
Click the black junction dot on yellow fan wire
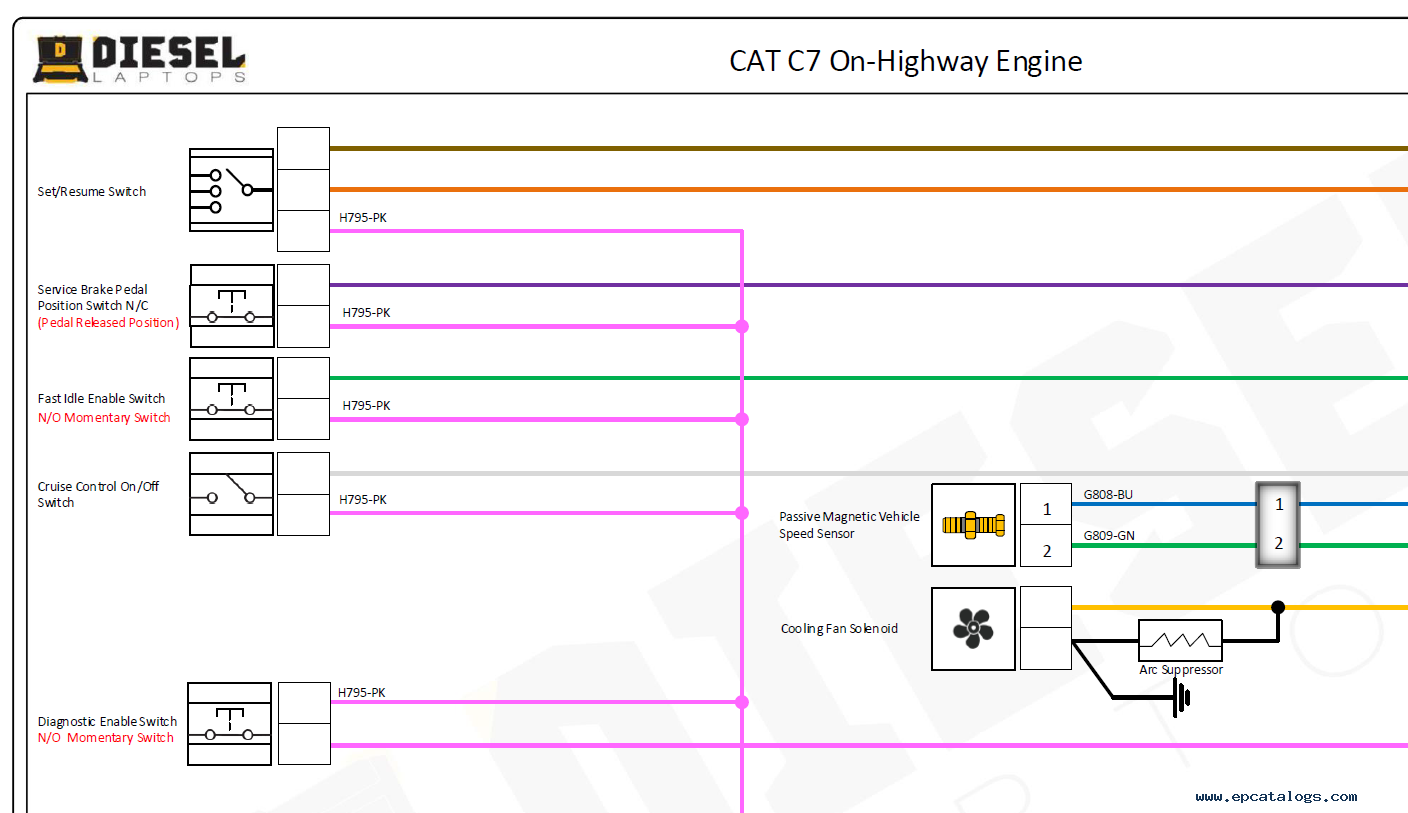pos(1278,607)
